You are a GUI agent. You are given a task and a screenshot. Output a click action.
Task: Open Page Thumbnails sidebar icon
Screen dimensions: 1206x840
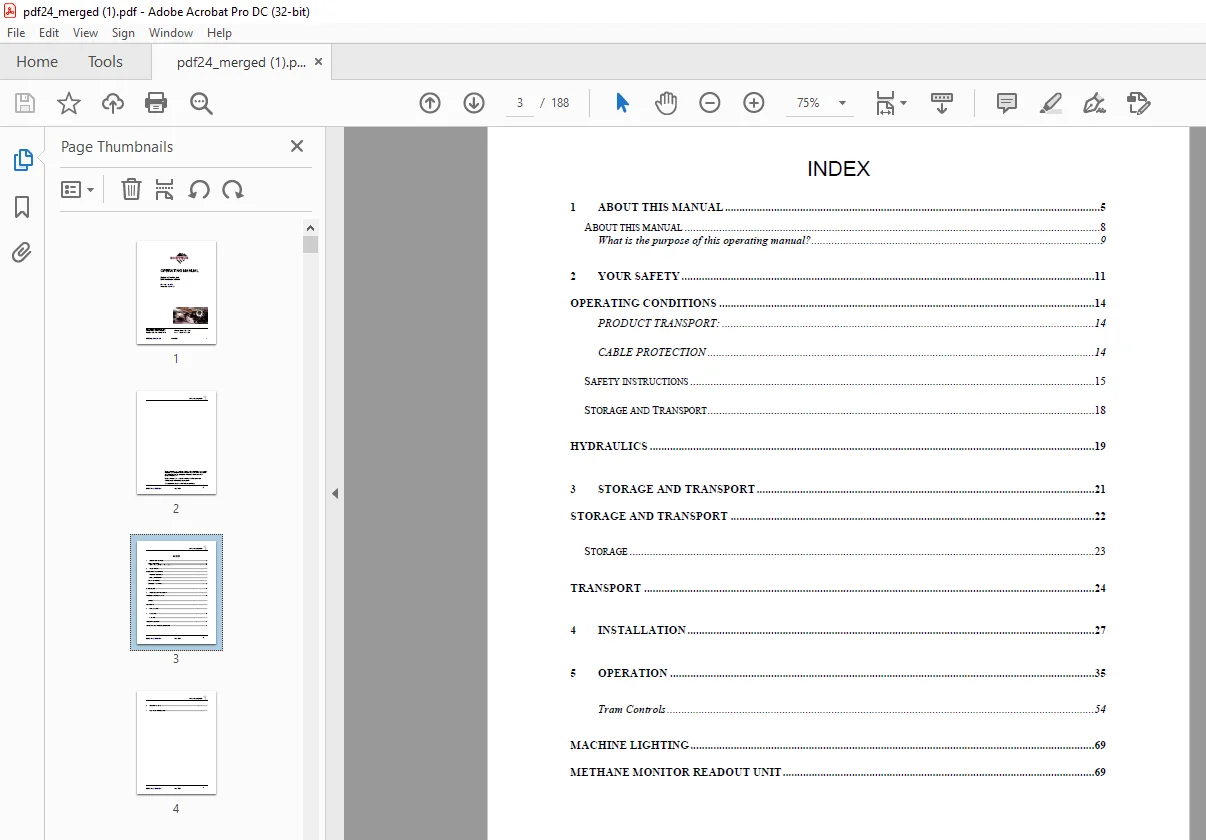(22, 160)
